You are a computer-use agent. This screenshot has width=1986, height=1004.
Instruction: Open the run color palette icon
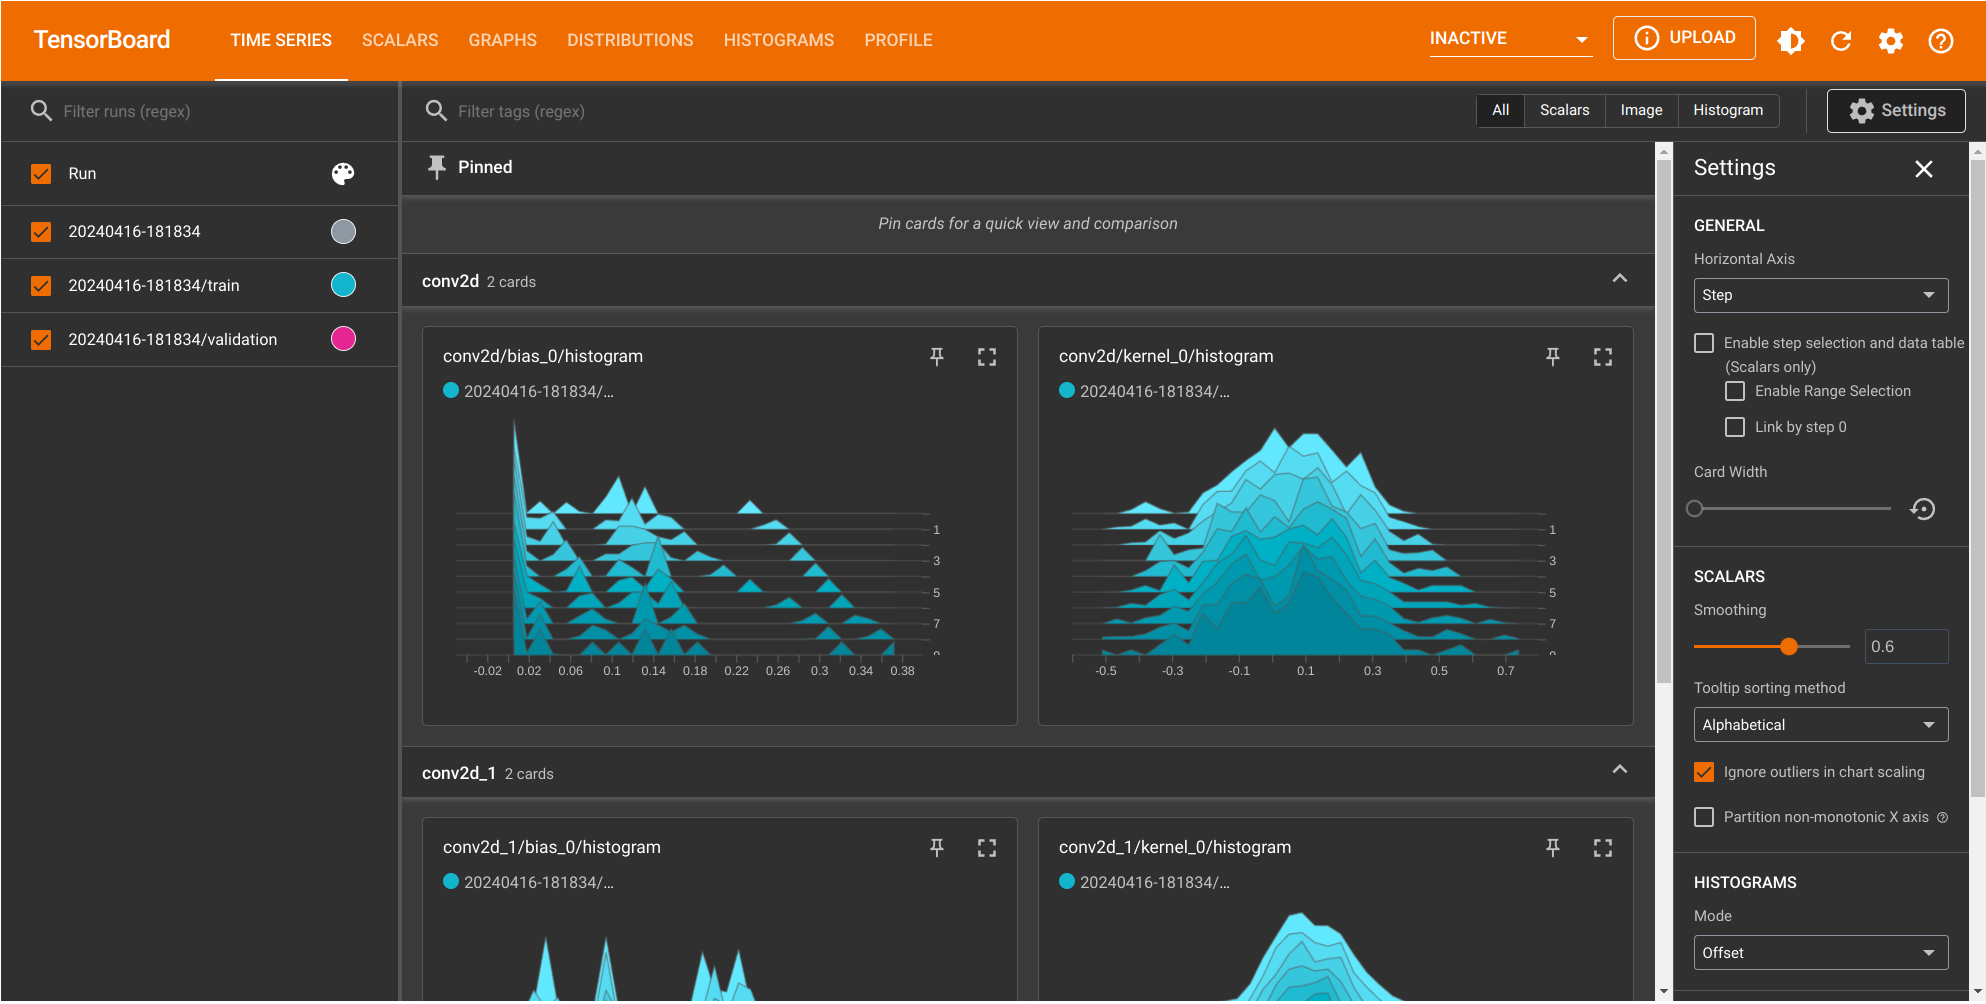coord(343,174)
